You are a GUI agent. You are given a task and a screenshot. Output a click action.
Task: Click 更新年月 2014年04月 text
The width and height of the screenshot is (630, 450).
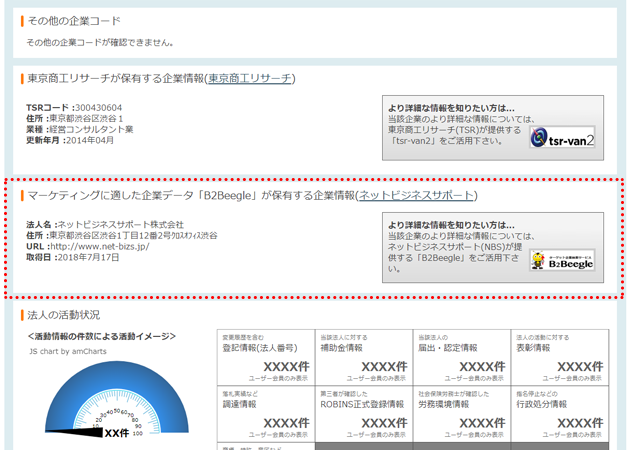(70, 140)
